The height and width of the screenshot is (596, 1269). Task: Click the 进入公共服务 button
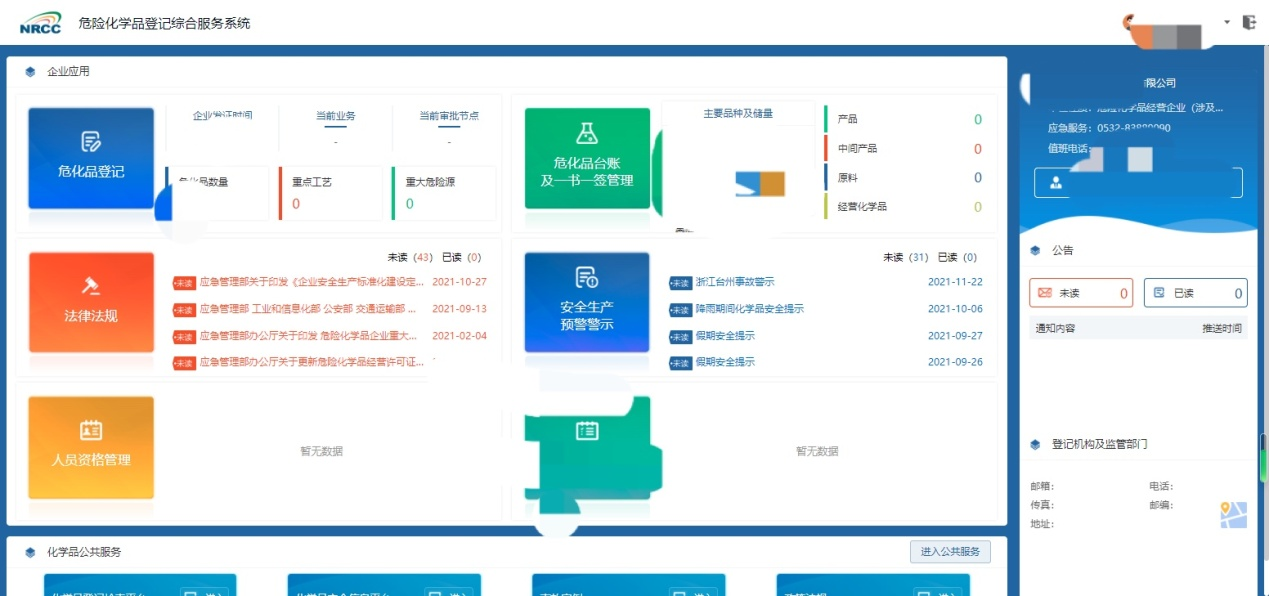tap(948, 551)
